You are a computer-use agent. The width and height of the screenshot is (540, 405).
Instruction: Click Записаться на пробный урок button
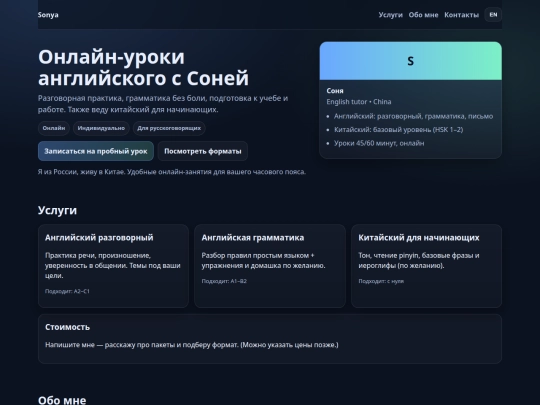(96, 151)
